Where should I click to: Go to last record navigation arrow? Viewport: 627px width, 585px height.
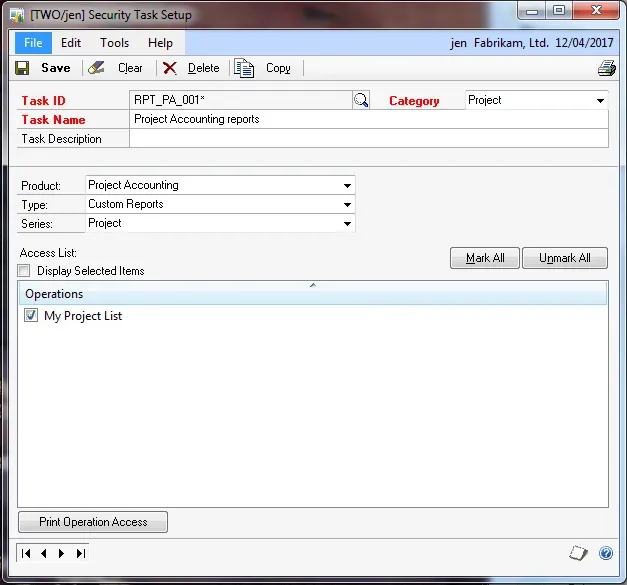click(x=81, y=553)
